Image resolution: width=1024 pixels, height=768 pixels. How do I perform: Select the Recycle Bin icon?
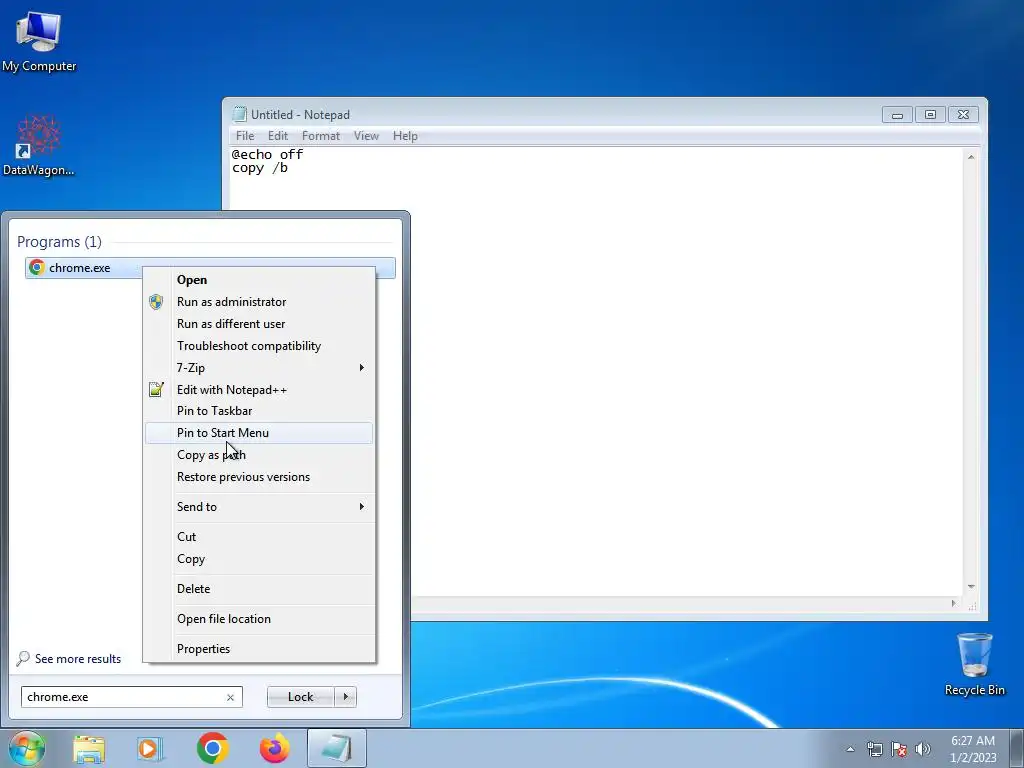coord(974,664)
